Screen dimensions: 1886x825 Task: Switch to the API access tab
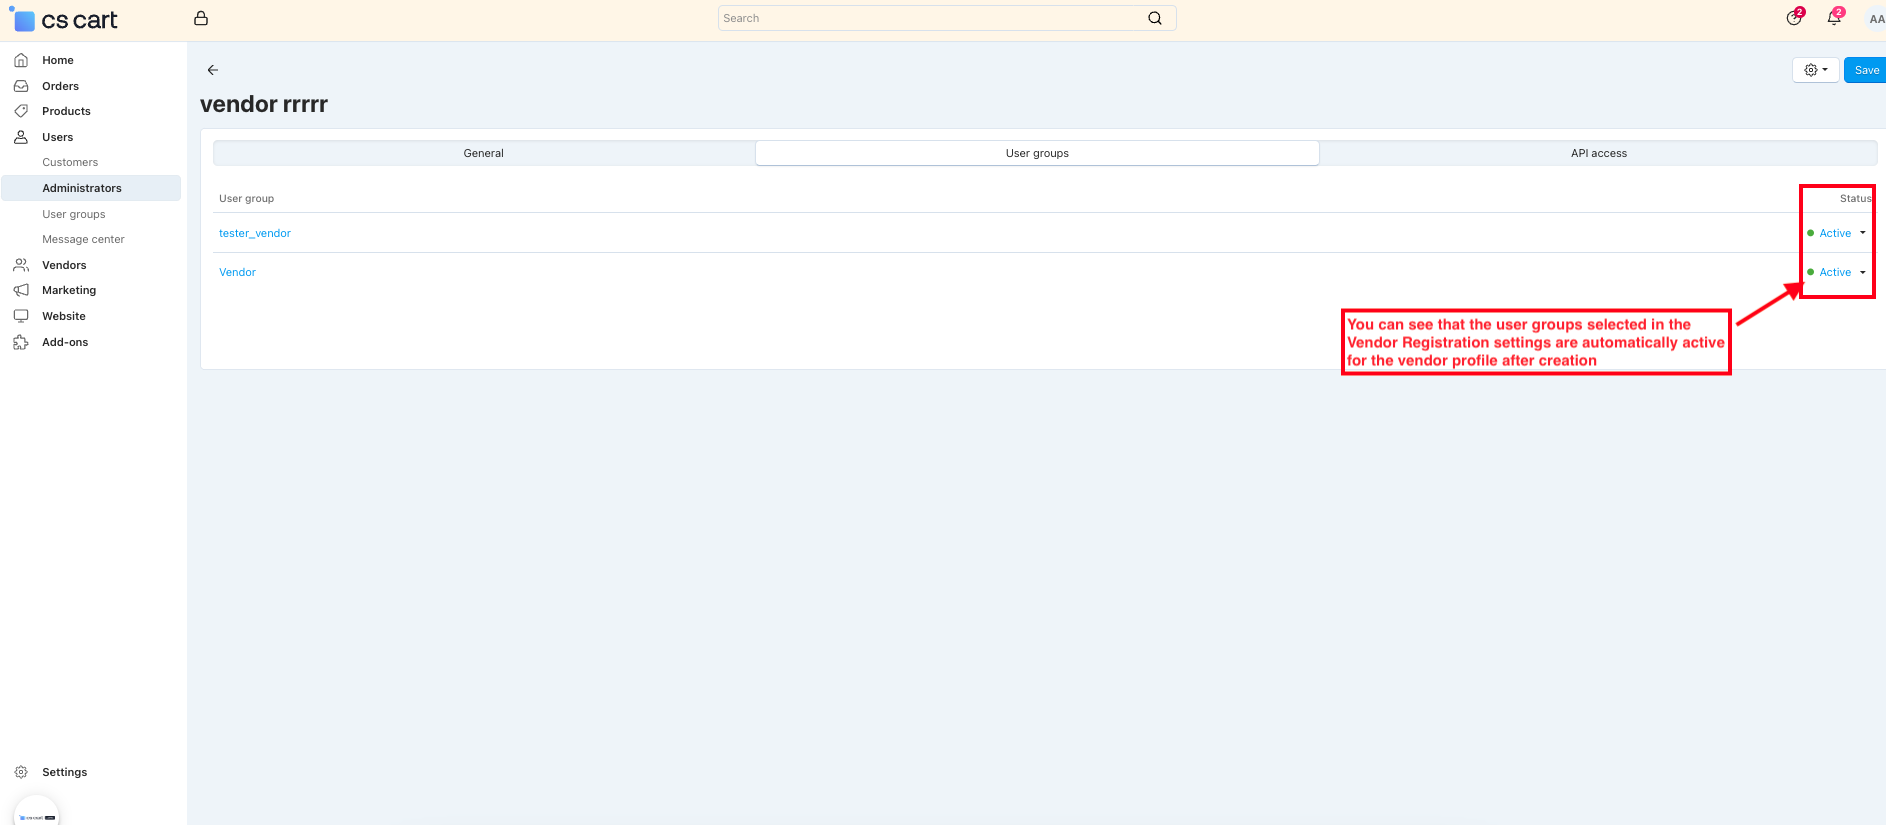(1598, 153)
